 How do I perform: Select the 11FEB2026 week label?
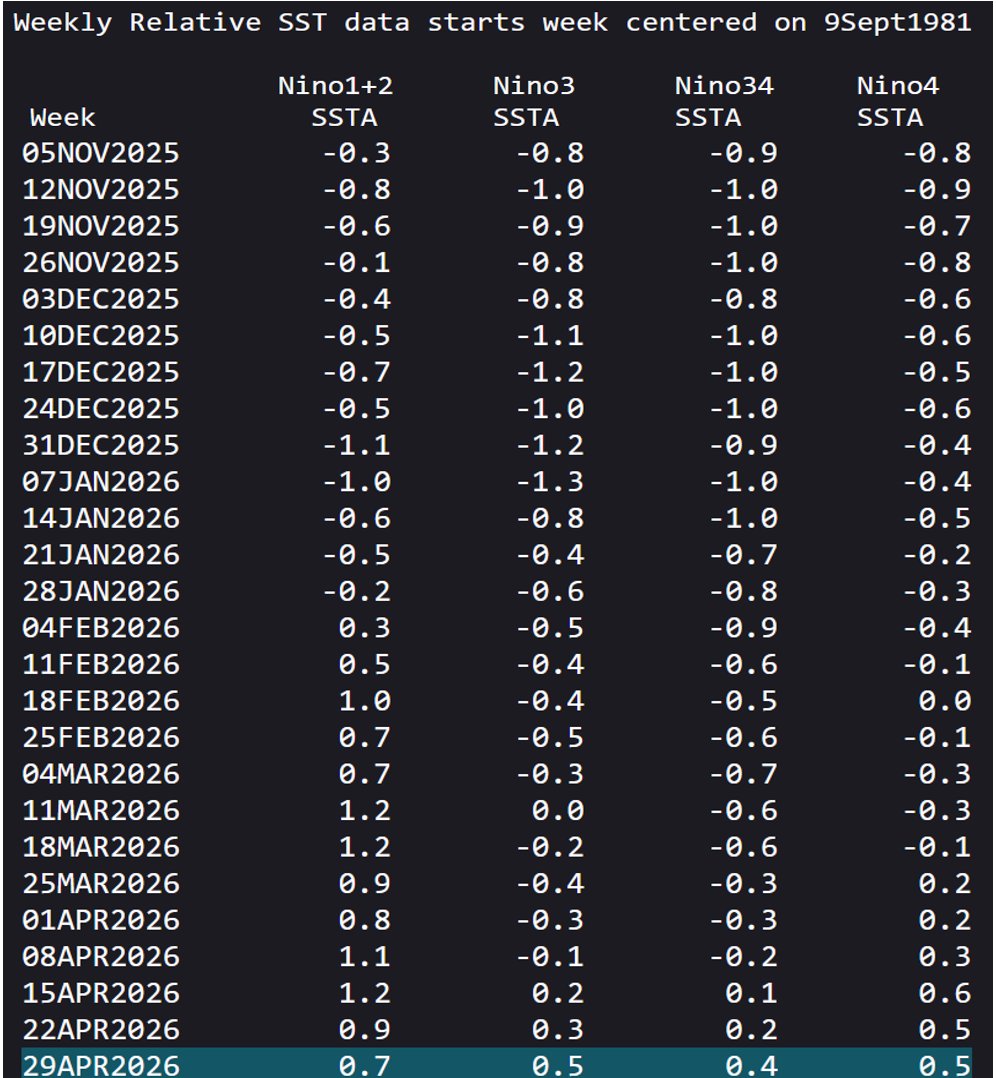point(101,664)
